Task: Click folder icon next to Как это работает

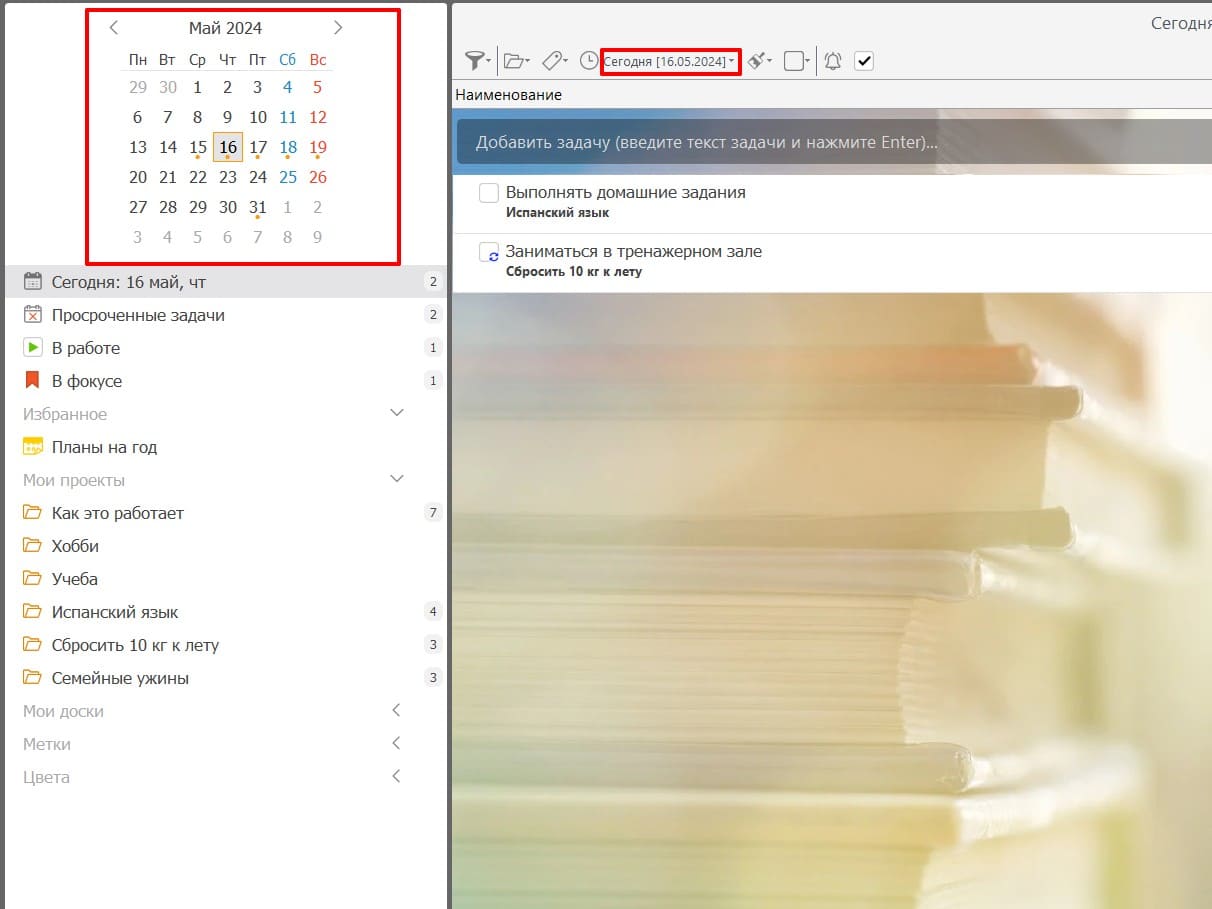Action: [33, 513]
